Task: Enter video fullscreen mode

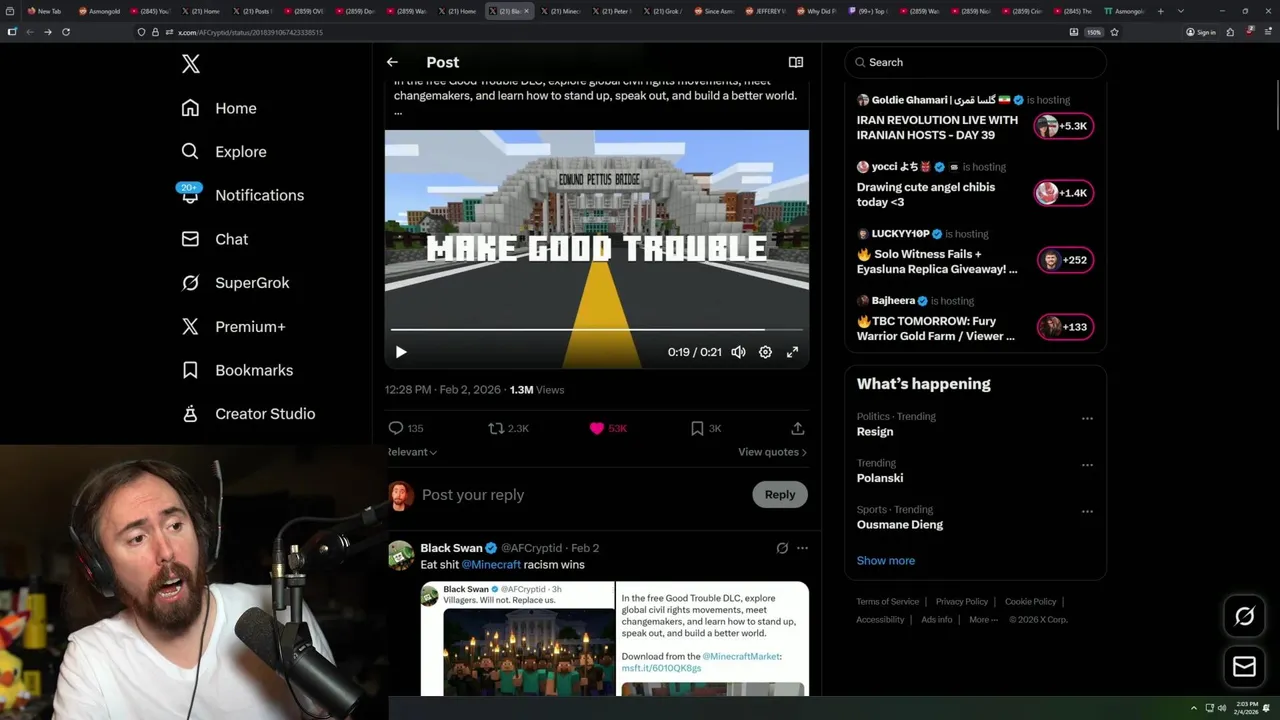Action: (x=792, y=352)
